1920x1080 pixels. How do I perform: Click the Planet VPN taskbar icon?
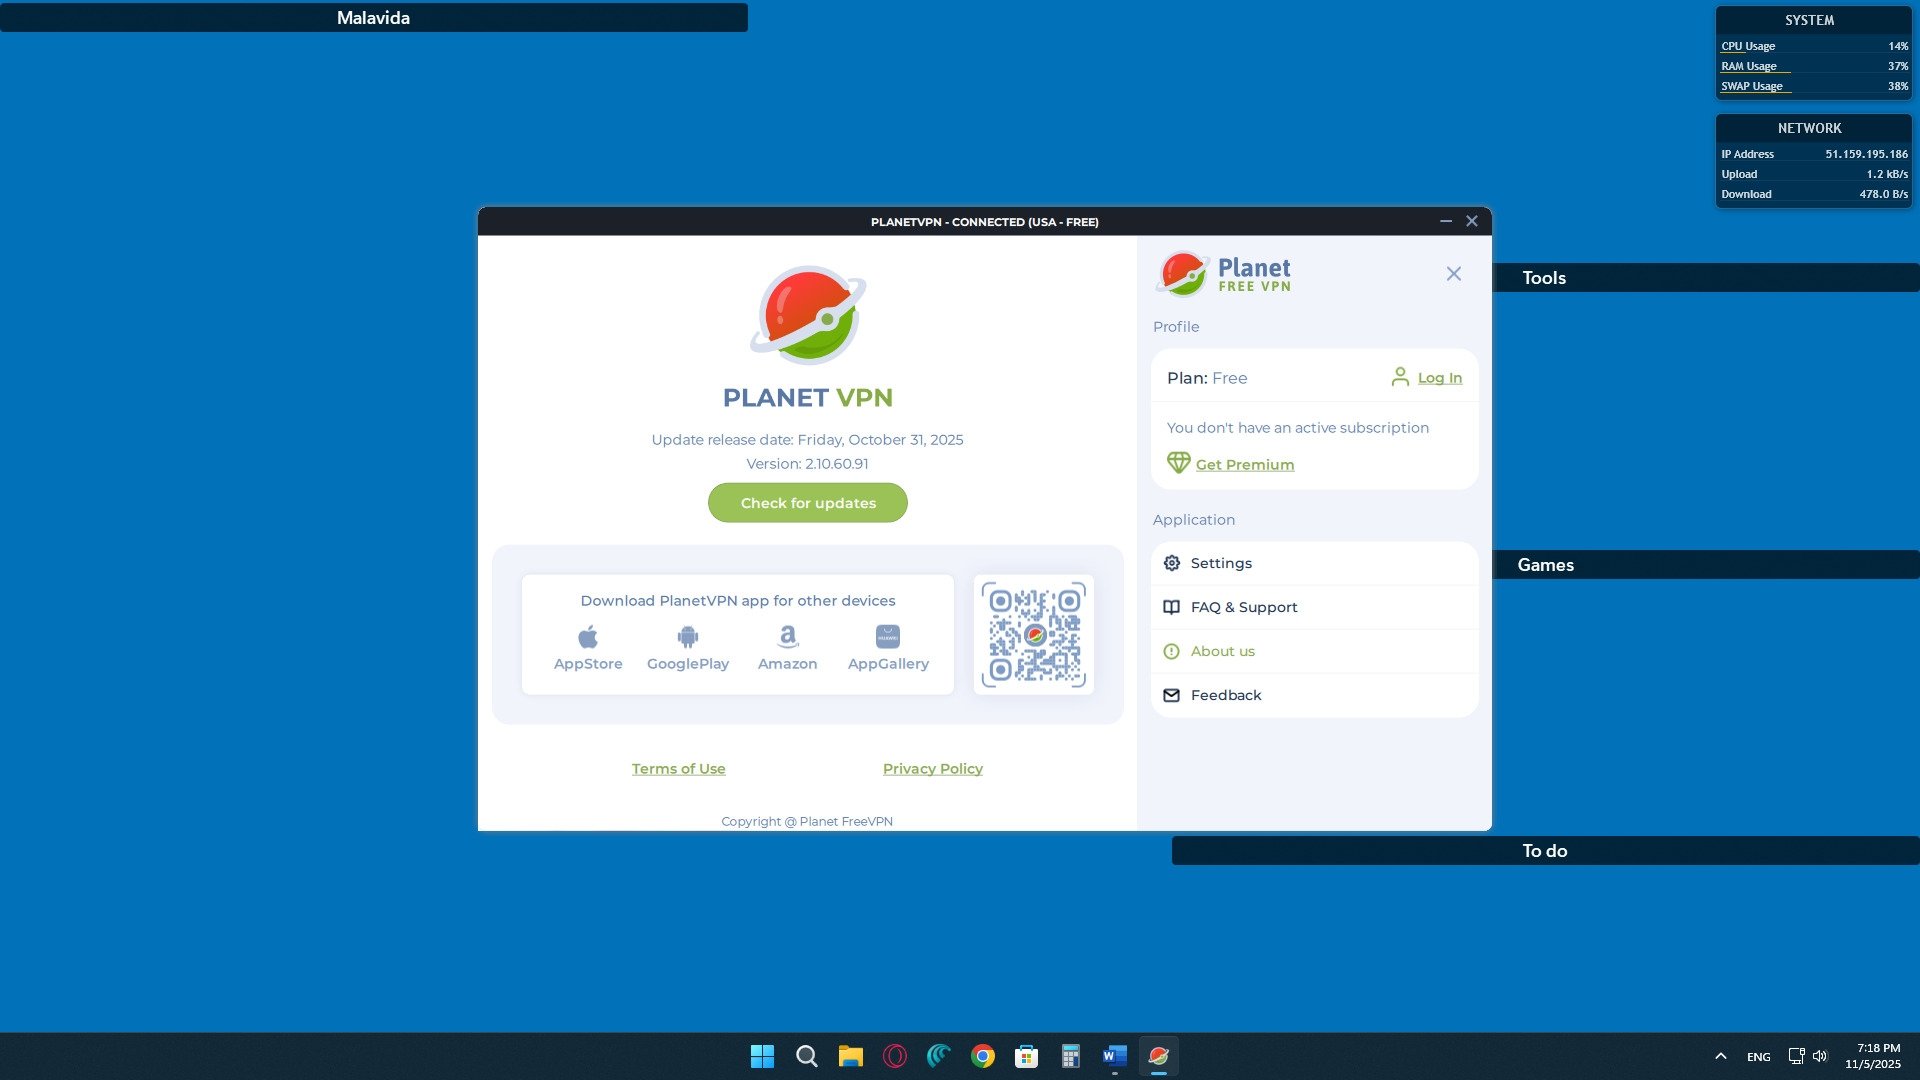pos(1158,1056)
